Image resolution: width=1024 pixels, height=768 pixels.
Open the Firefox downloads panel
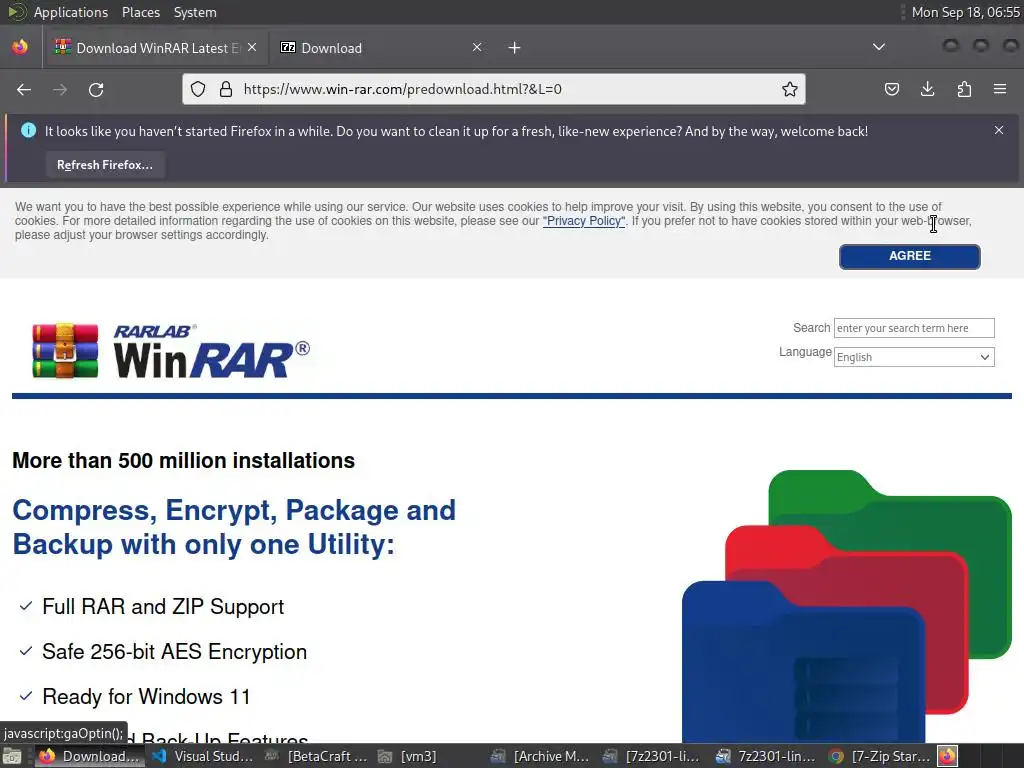(x=927, y=89)
